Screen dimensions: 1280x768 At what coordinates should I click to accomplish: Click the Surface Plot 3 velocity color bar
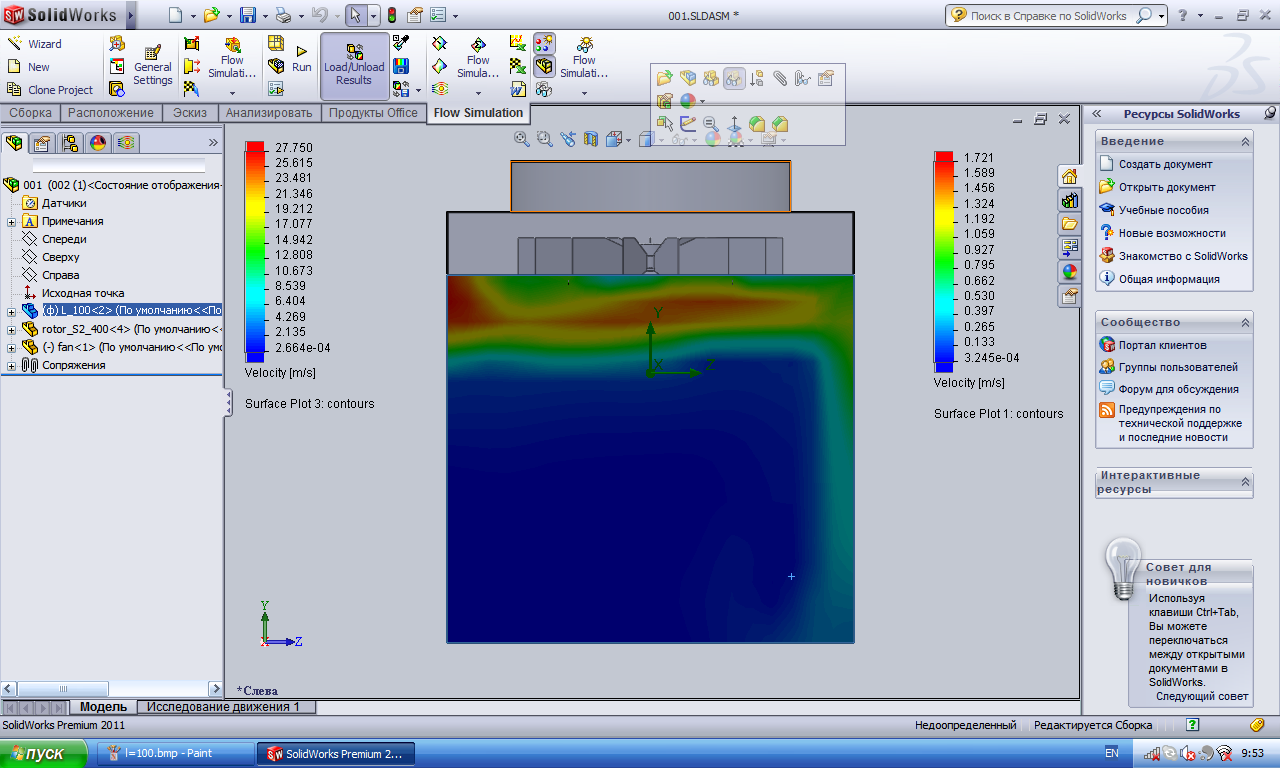[x=254, y=251]
